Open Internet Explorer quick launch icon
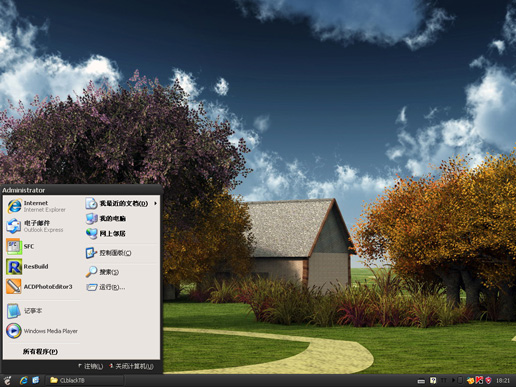The width and height of the screenshot is (516, 387). [x=23, y=380]
